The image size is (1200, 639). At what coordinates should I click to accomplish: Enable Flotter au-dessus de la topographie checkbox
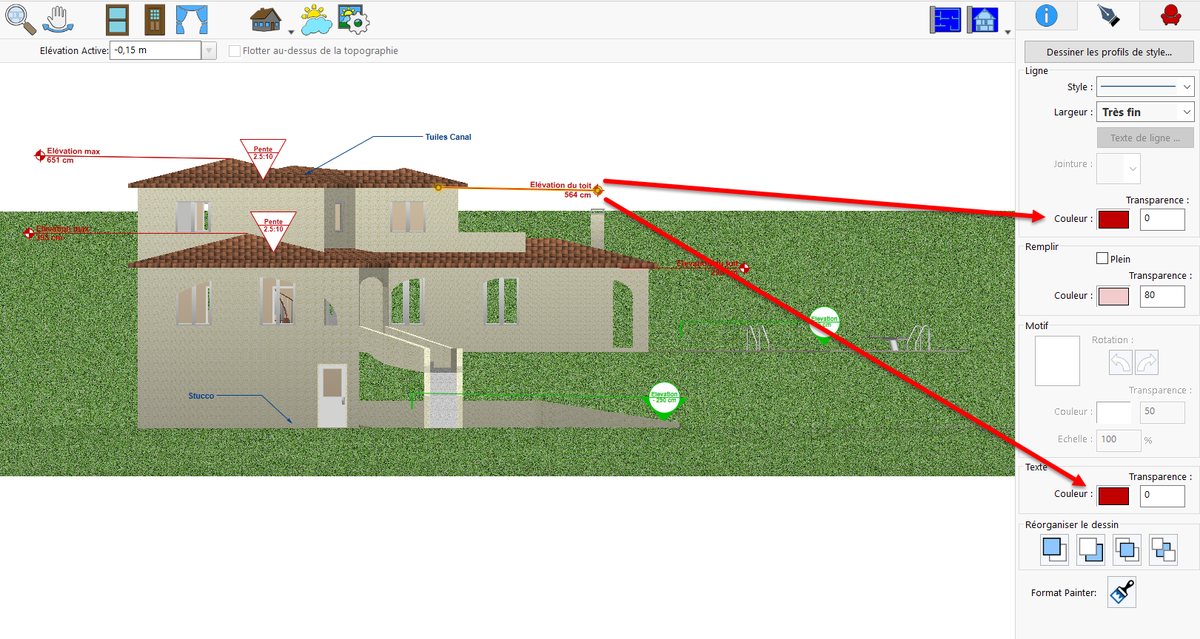(235, 50)
